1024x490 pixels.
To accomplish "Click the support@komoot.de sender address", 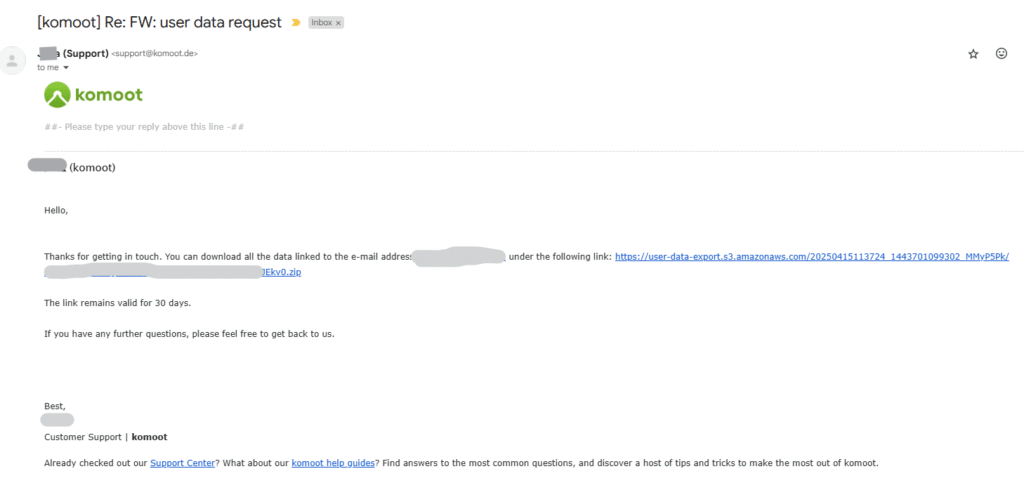I will point(154,54).
